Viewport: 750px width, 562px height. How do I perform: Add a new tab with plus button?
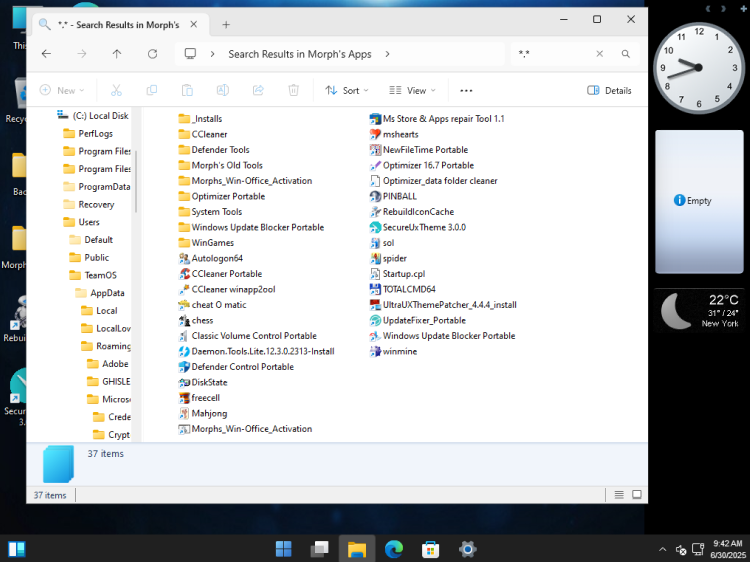click(226, 25)
